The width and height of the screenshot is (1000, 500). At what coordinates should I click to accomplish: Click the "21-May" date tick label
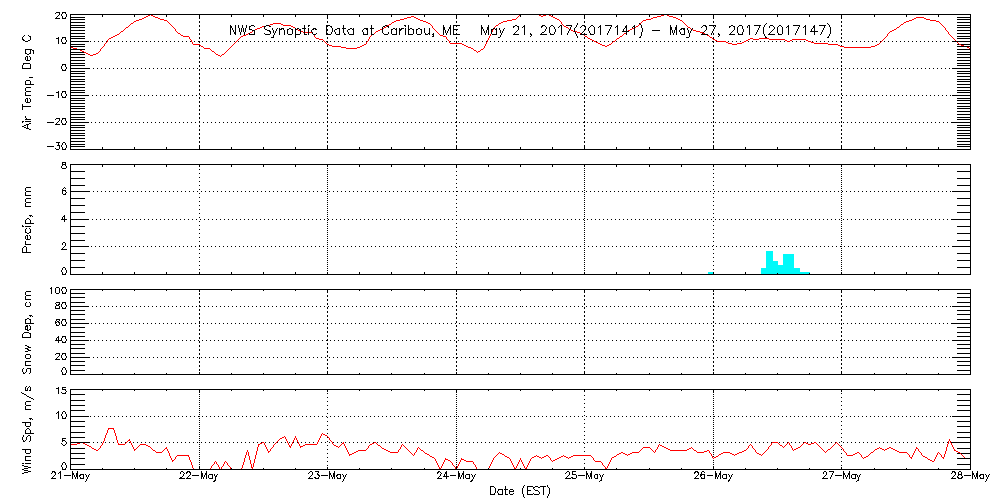(x=71, y=476)
